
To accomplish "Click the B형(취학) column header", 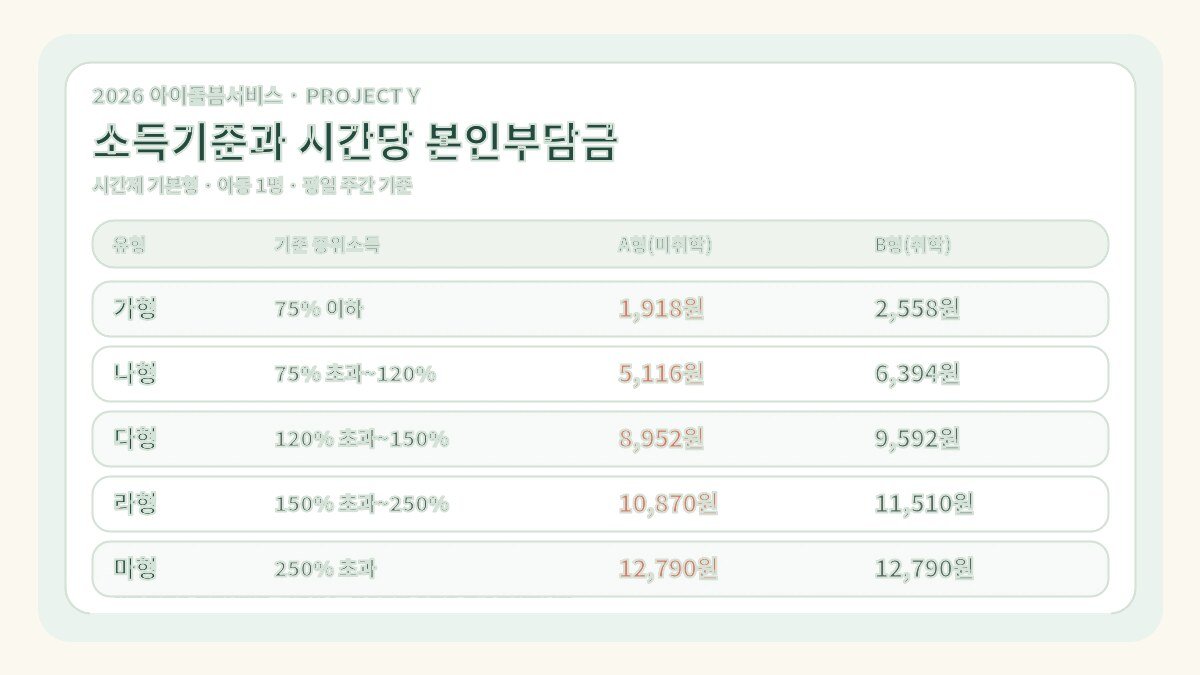I will [x=912, y=245].
